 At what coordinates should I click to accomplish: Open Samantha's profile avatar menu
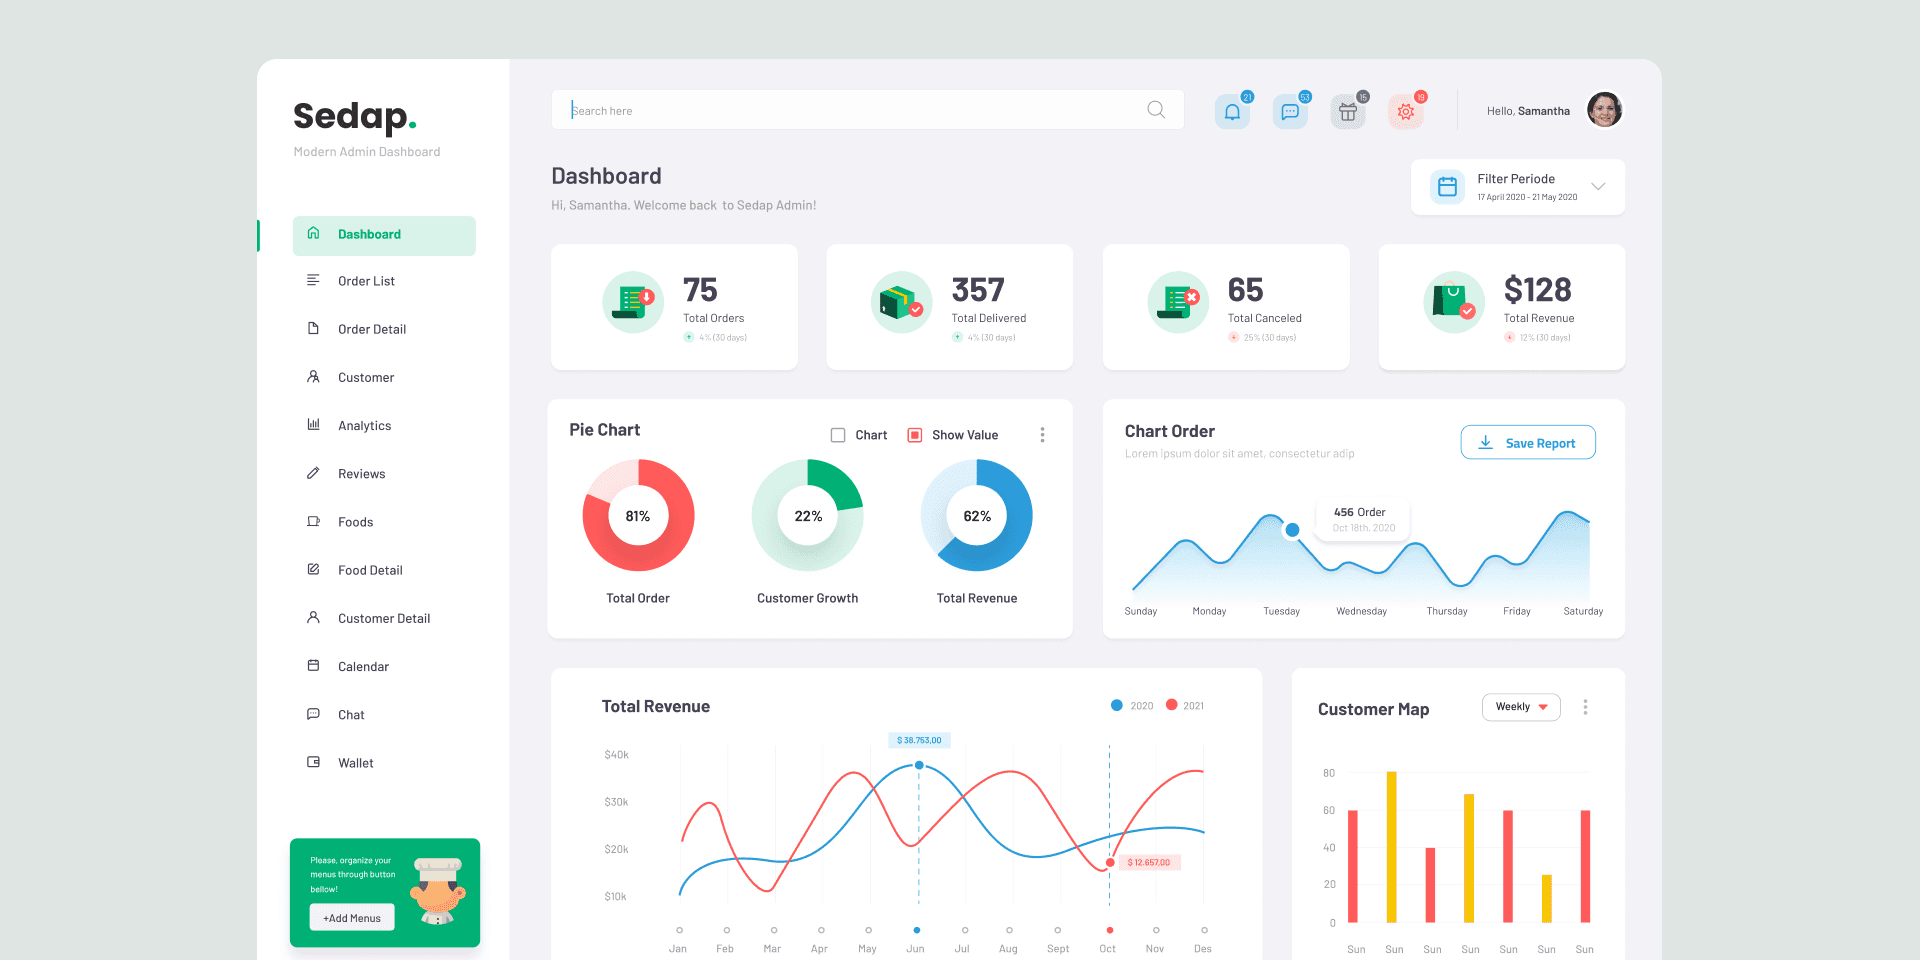point(1604,110)
